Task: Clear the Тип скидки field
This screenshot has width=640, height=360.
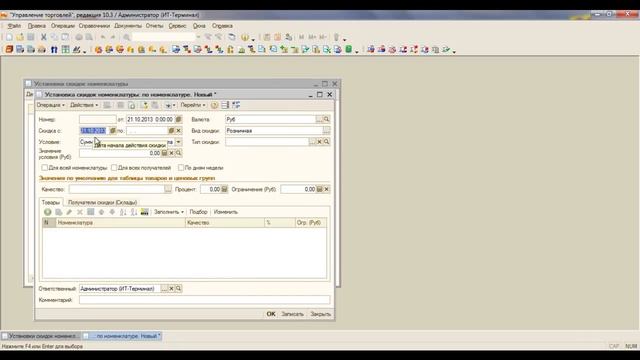Action: 320,142
